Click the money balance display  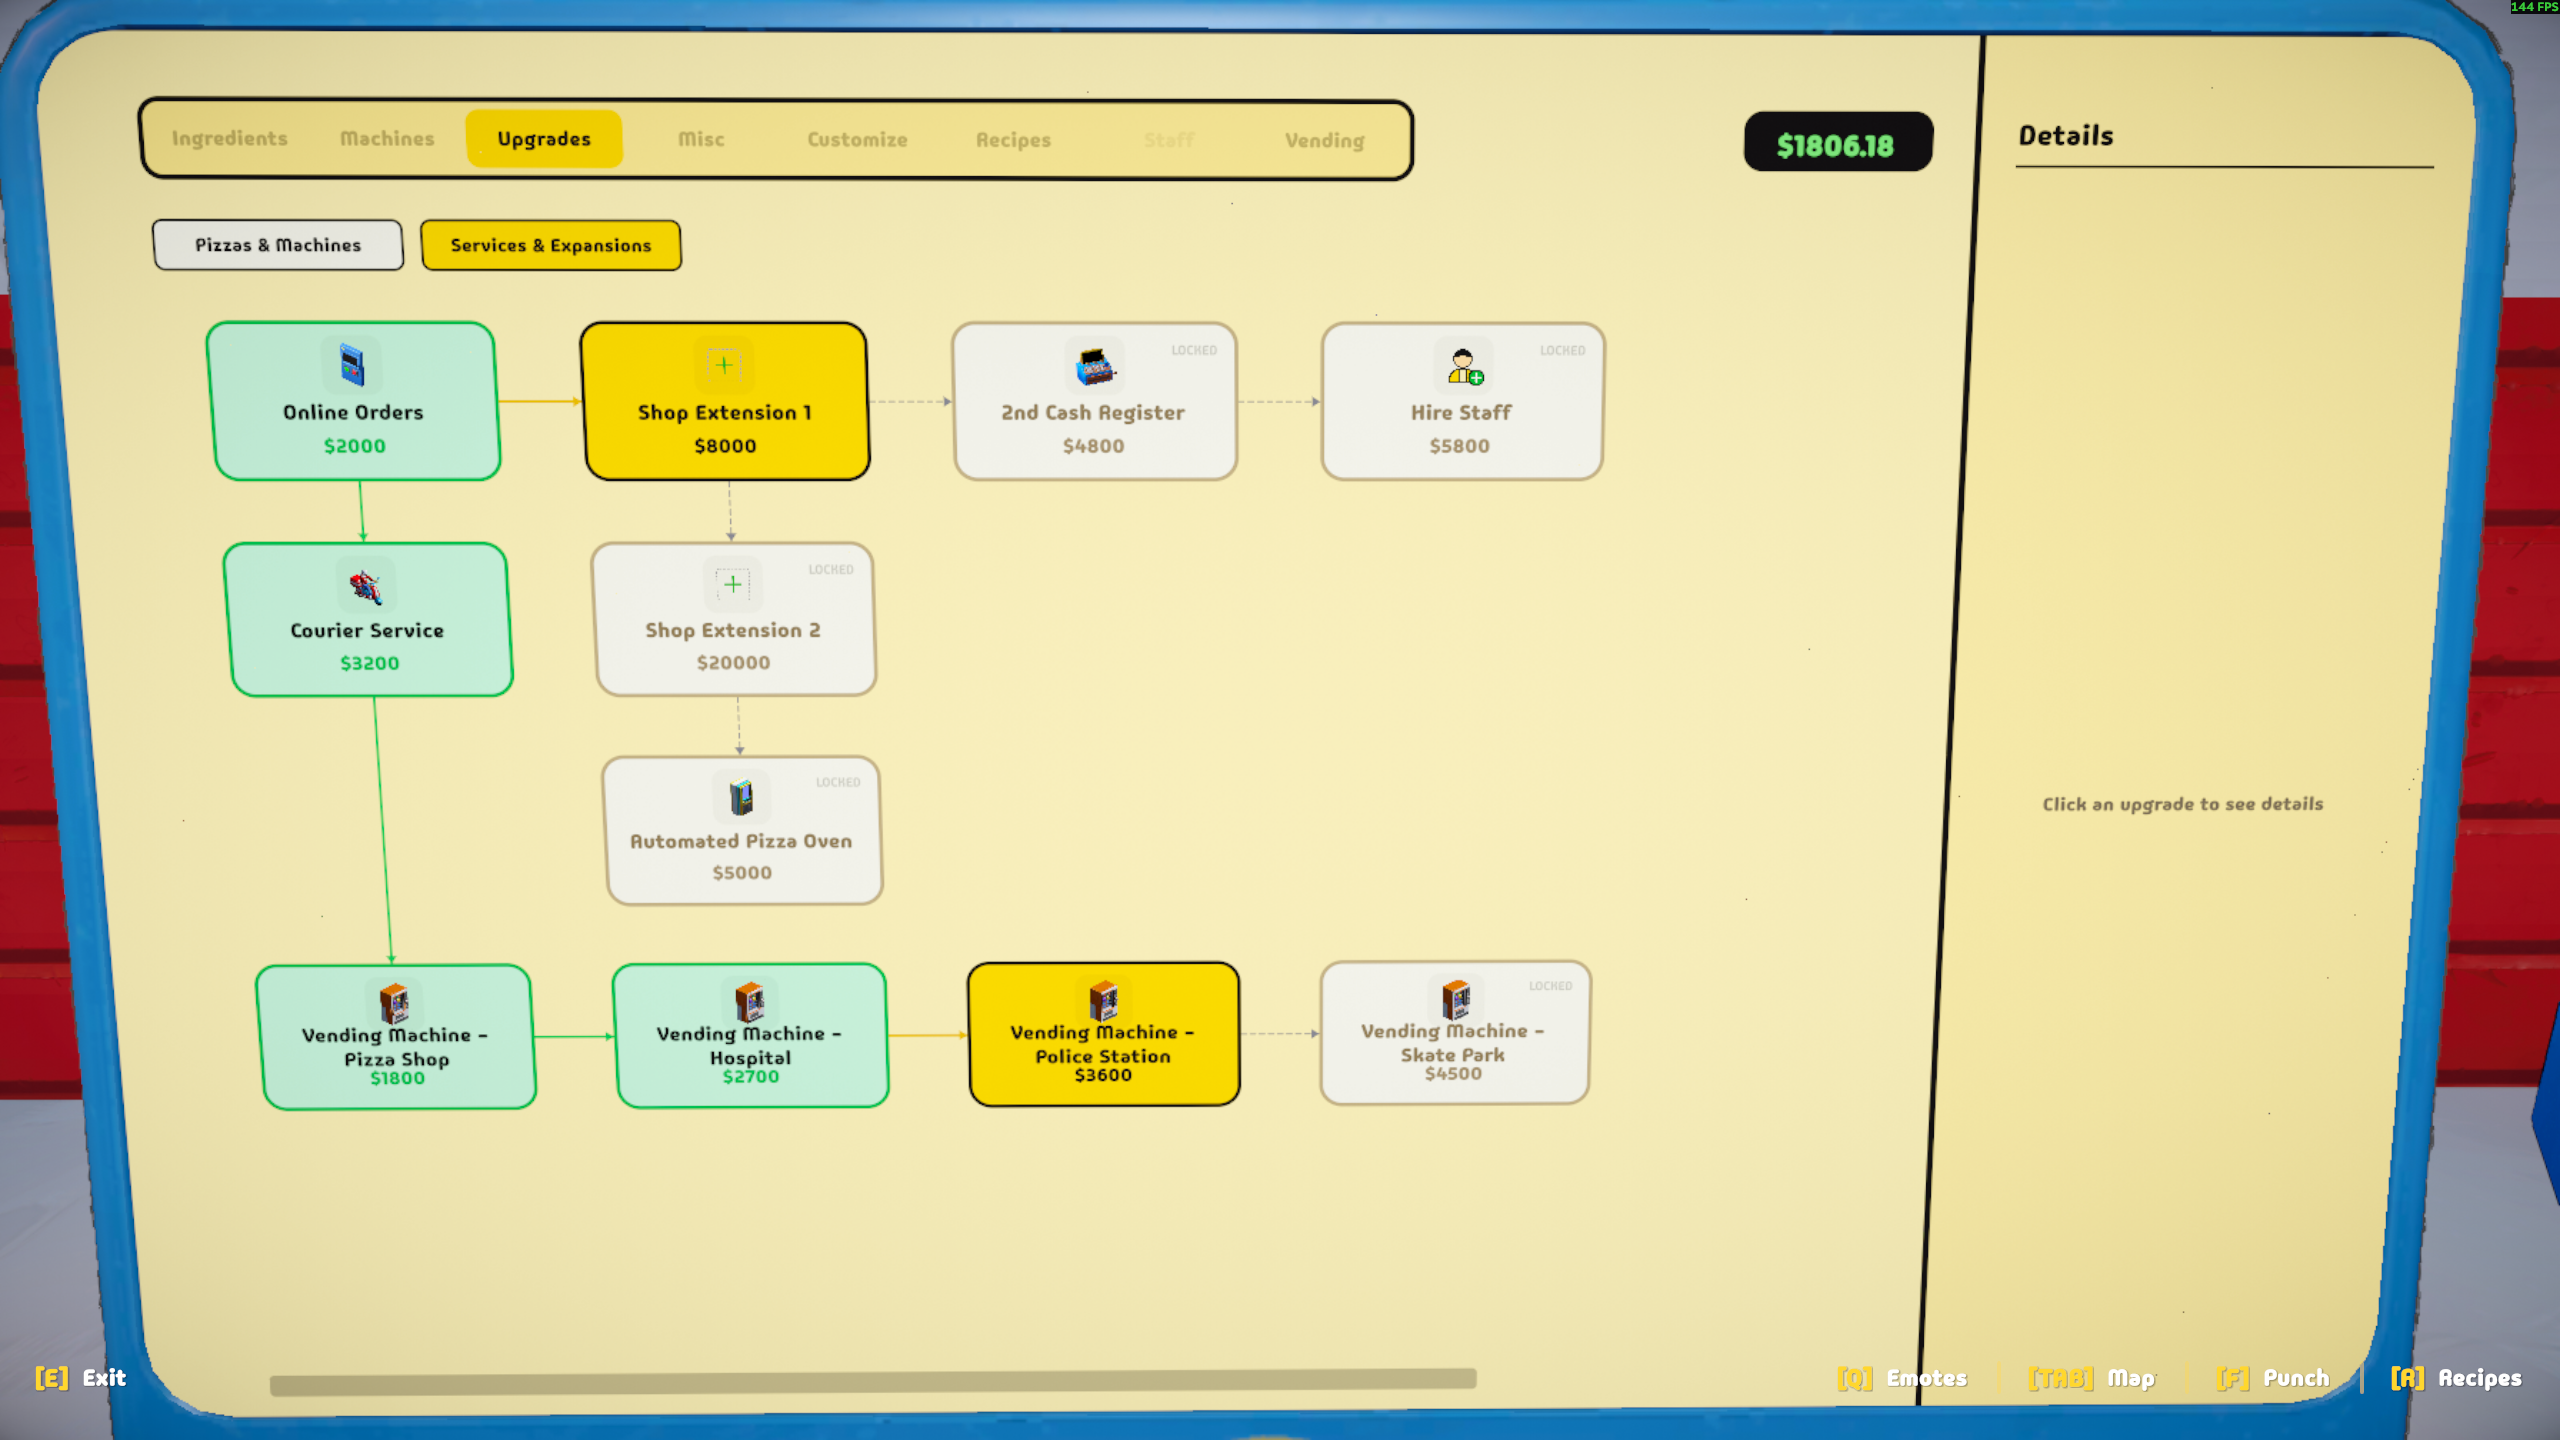pos(1837,143)
